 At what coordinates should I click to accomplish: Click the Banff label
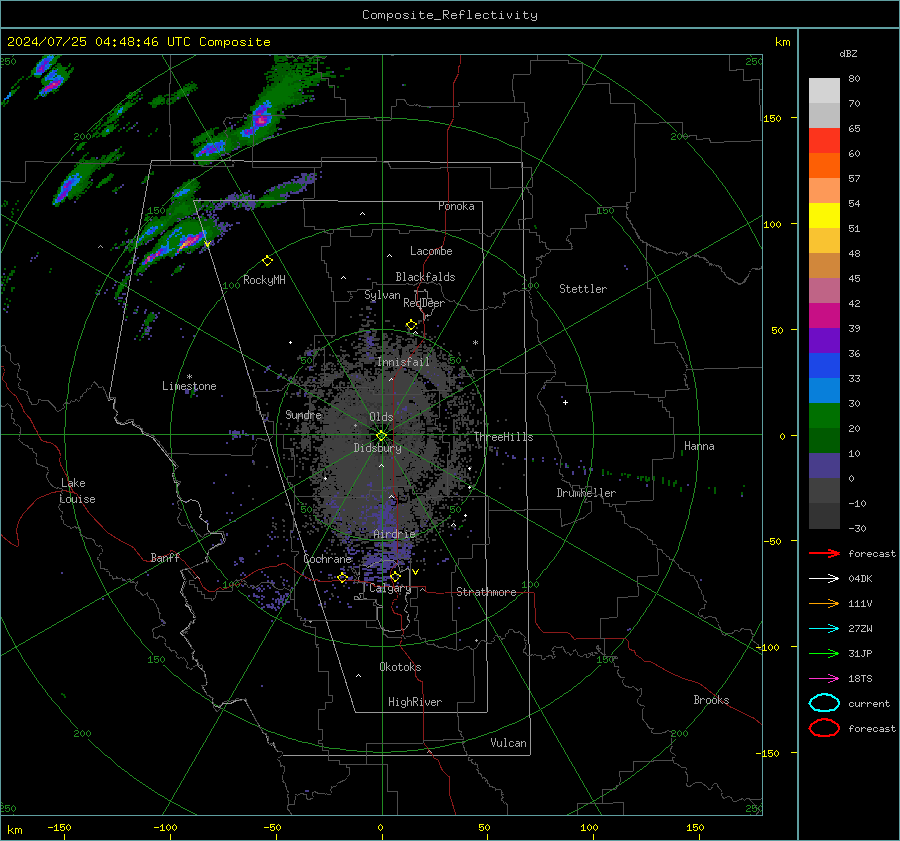[x=165, y=558]
